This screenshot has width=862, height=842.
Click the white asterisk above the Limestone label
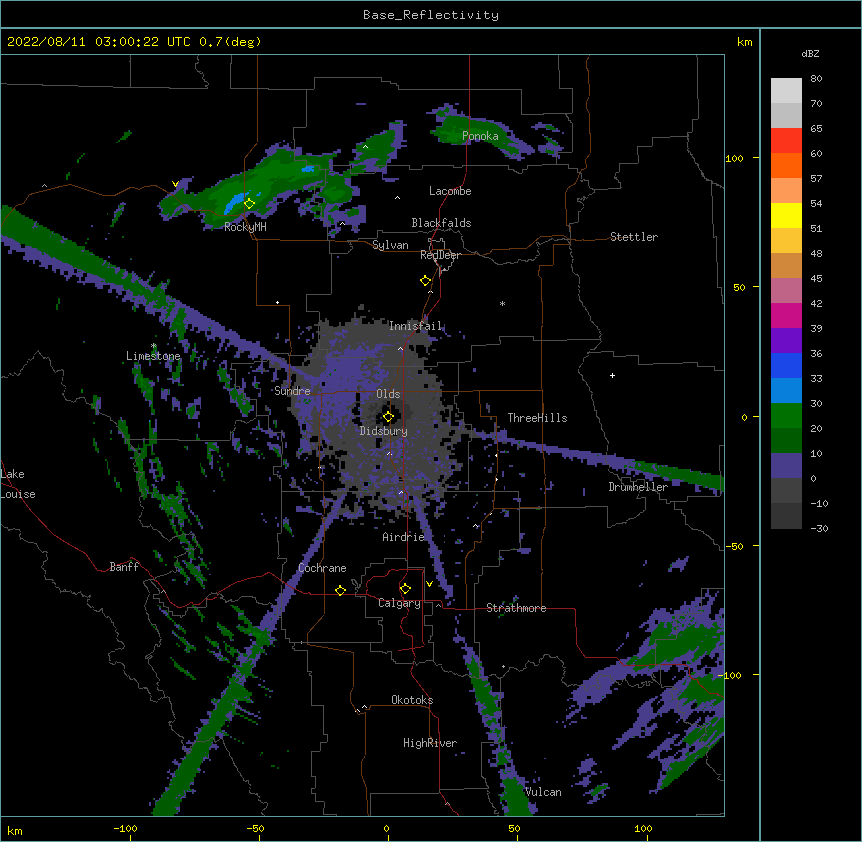click(154, 346)
